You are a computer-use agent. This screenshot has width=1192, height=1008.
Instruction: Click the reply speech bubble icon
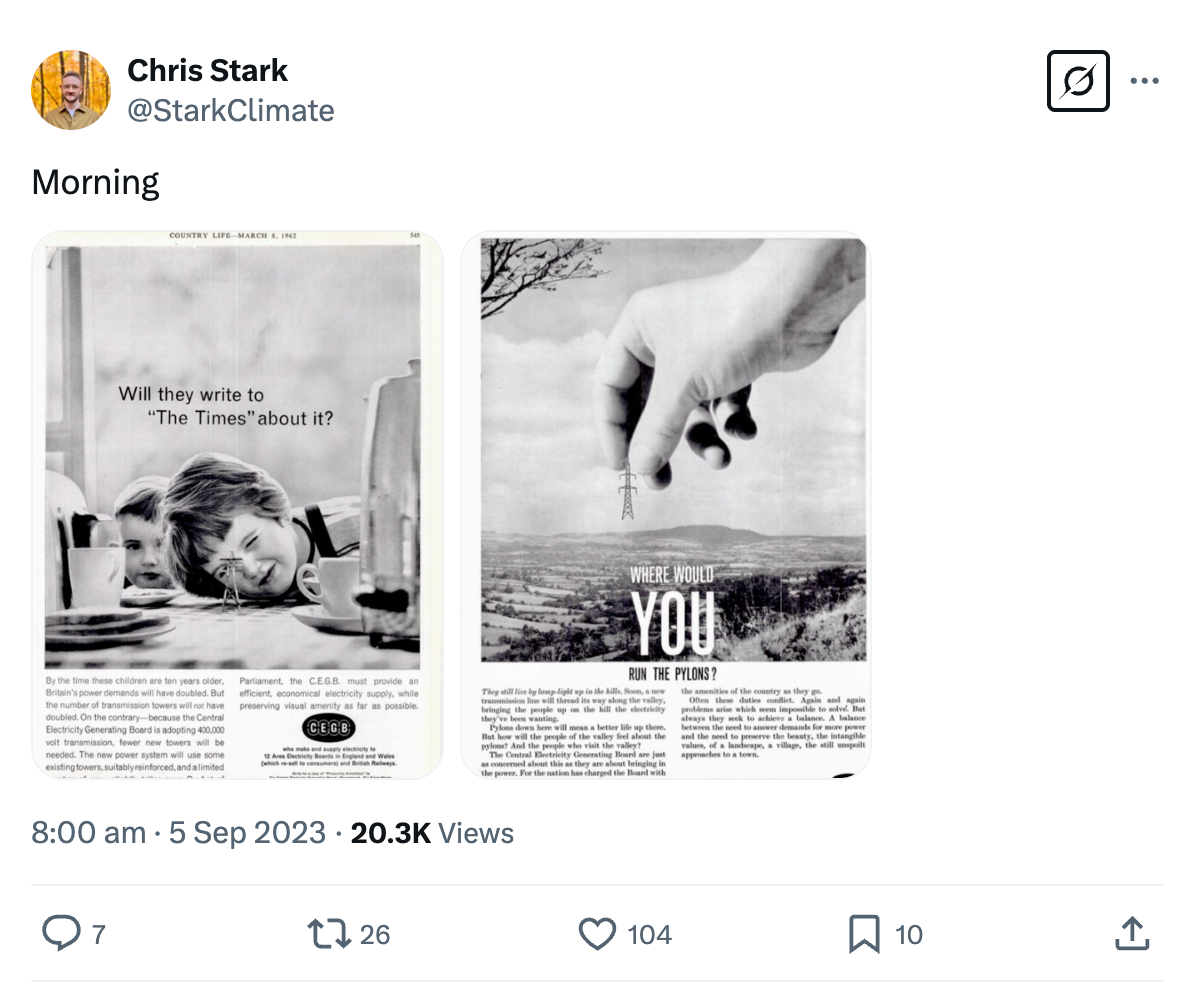[x=61, y=934]
